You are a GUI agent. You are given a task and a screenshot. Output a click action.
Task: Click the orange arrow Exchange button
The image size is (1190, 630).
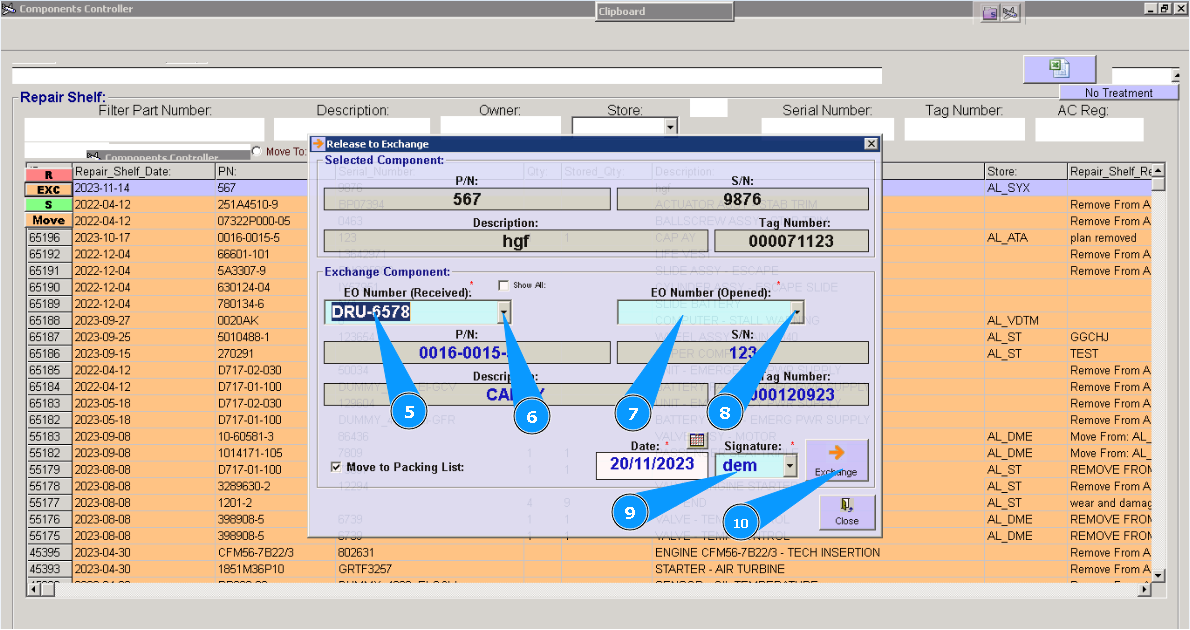coord(836,460)
